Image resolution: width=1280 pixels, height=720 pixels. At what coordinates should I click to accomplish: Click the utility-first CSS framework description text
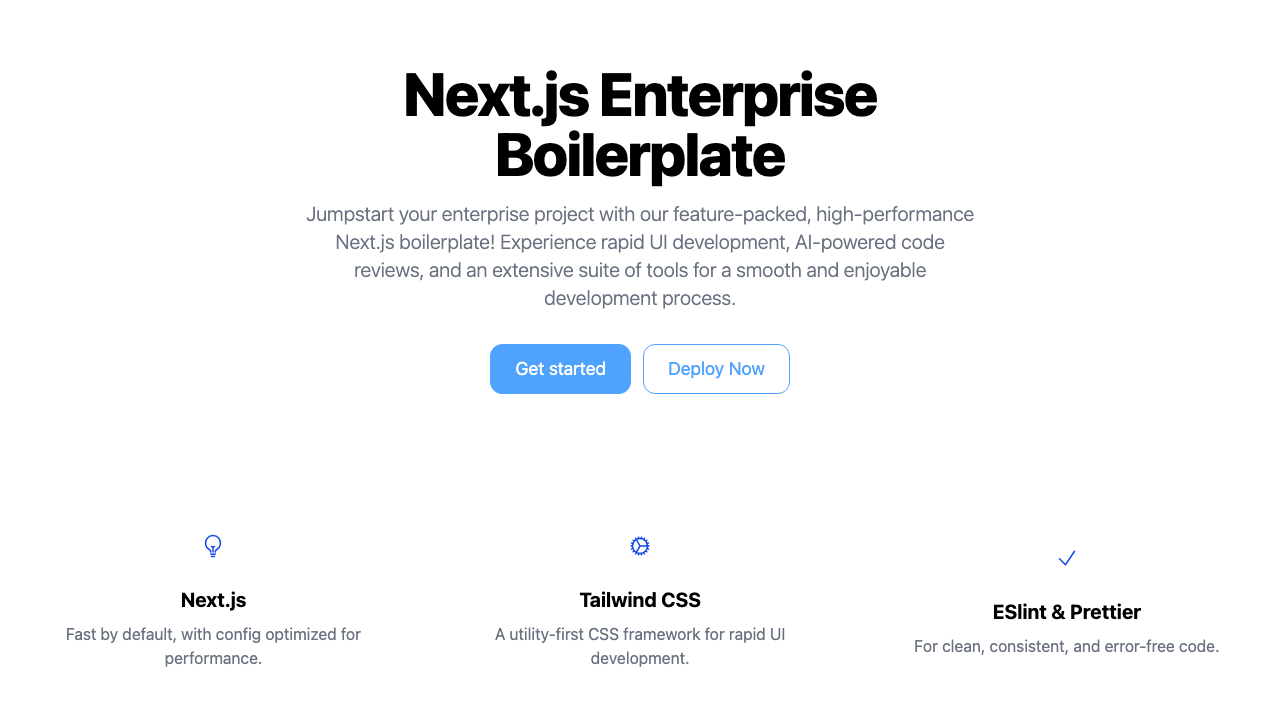coord(640,646)
